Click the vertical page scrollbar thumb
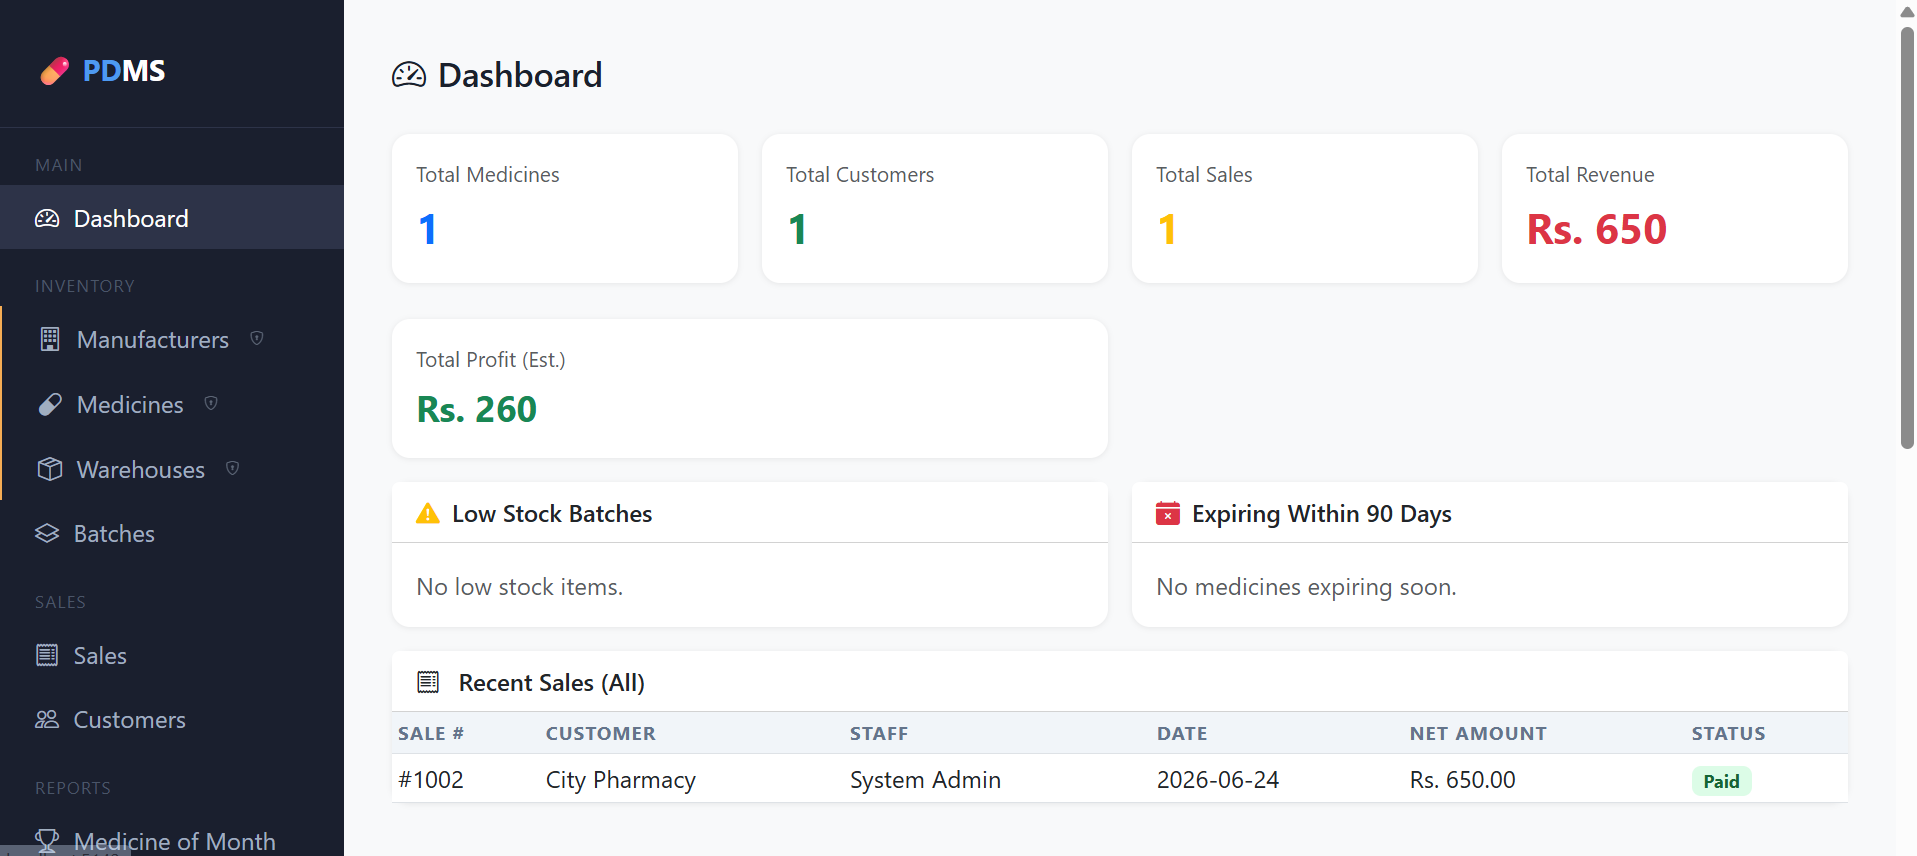 tap(1907, 237)
